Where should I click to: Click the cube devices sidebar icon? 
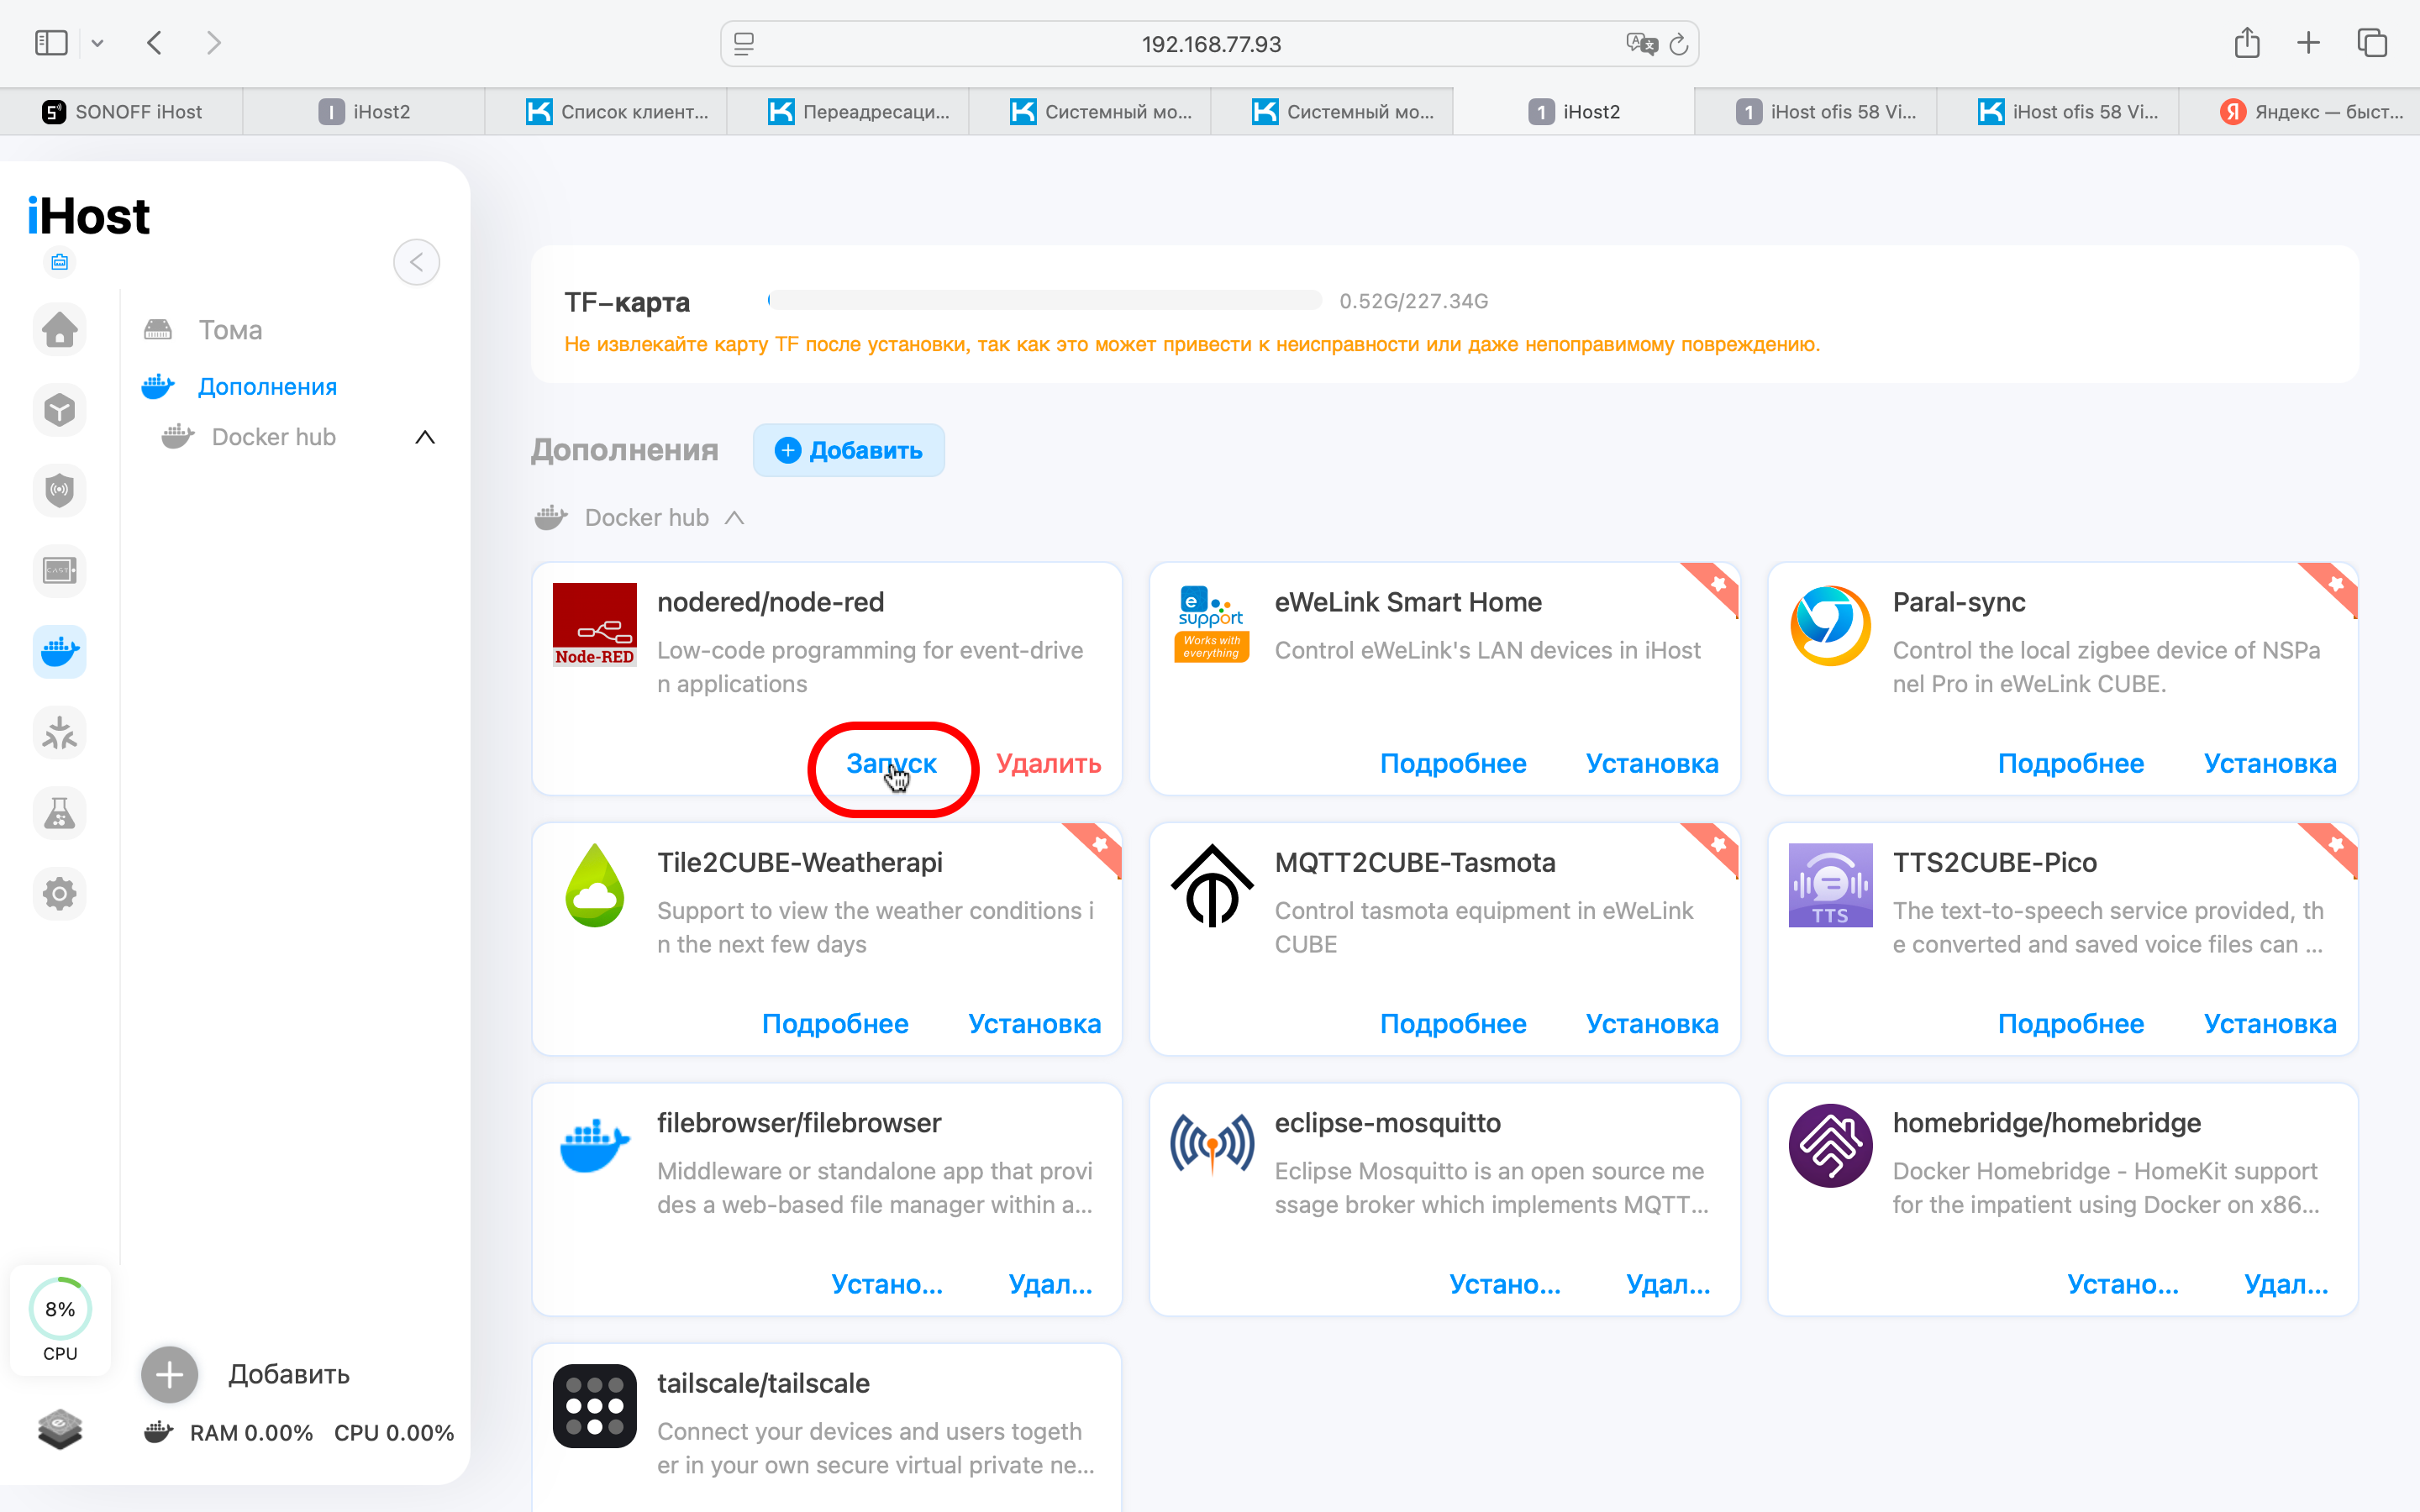point(60,410)
